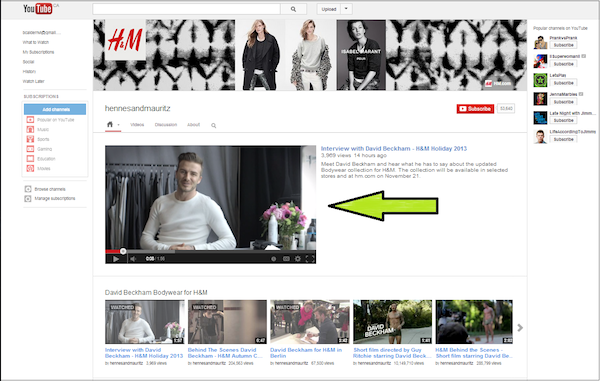Click the Popular on YouTube icon
600x381 pixels.
click(30, 120)
